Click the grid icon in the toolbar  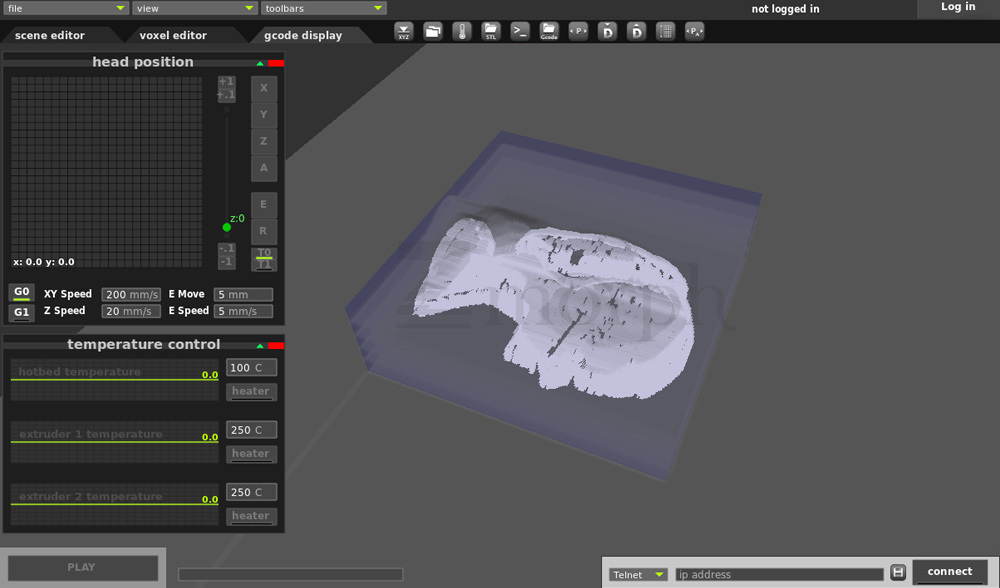[665, 31]
